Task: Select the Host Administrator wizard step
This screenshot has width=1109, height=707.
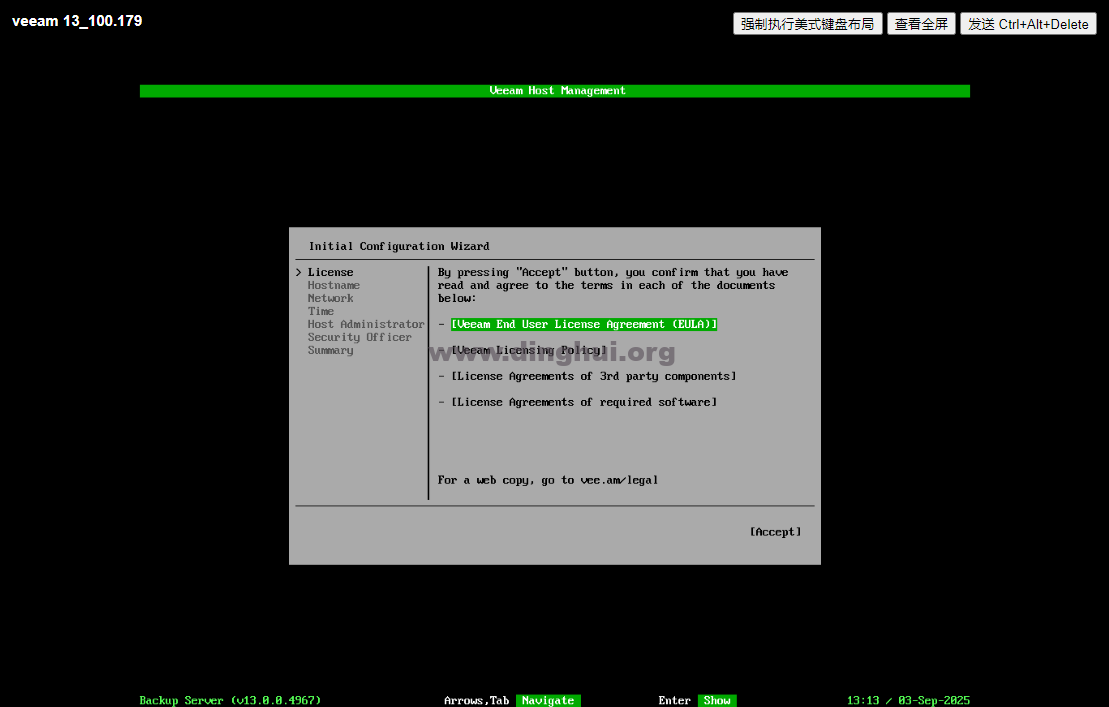Action: [x=366, y=324]
